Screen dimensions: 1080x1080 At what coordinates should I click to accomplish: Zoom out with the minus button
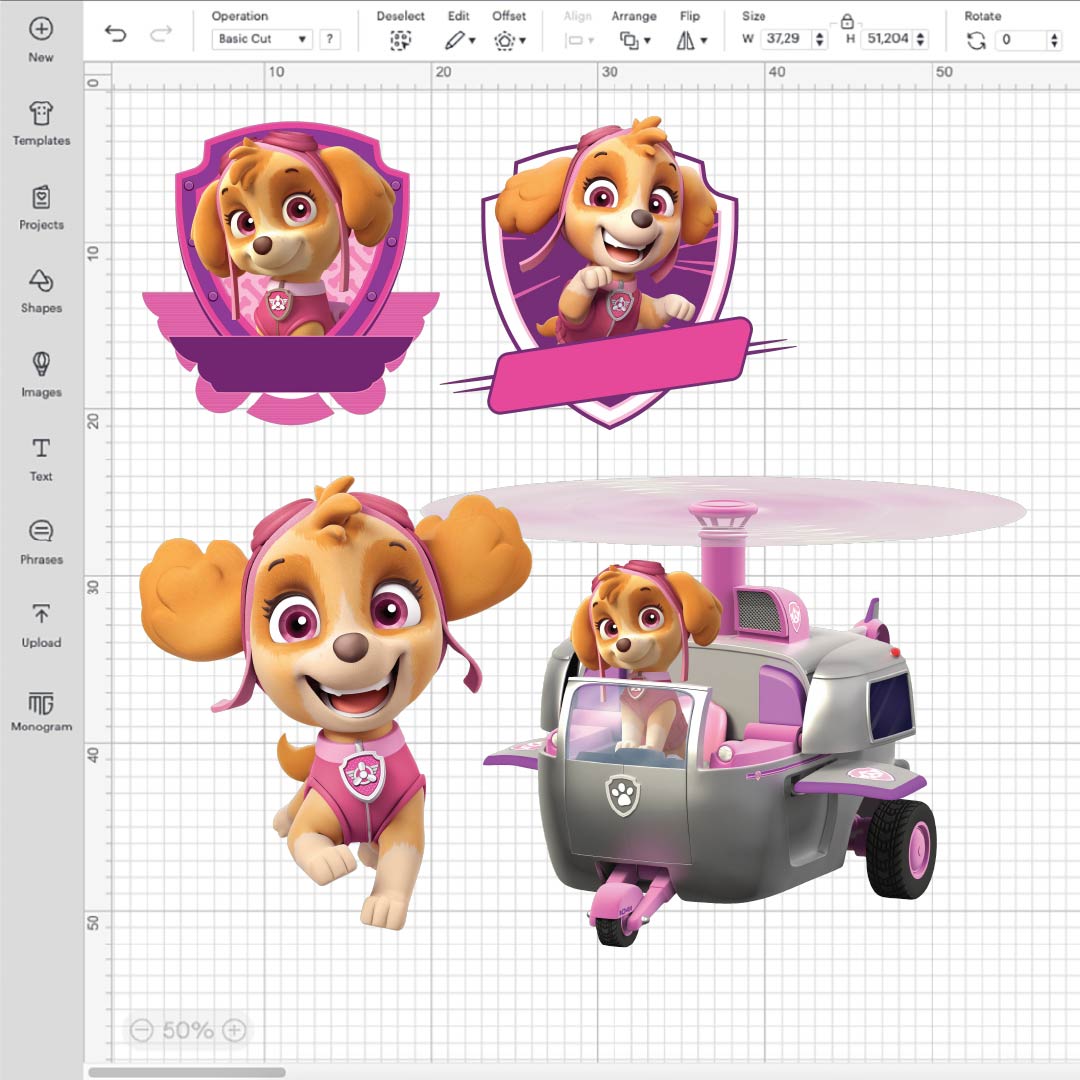141,1030
